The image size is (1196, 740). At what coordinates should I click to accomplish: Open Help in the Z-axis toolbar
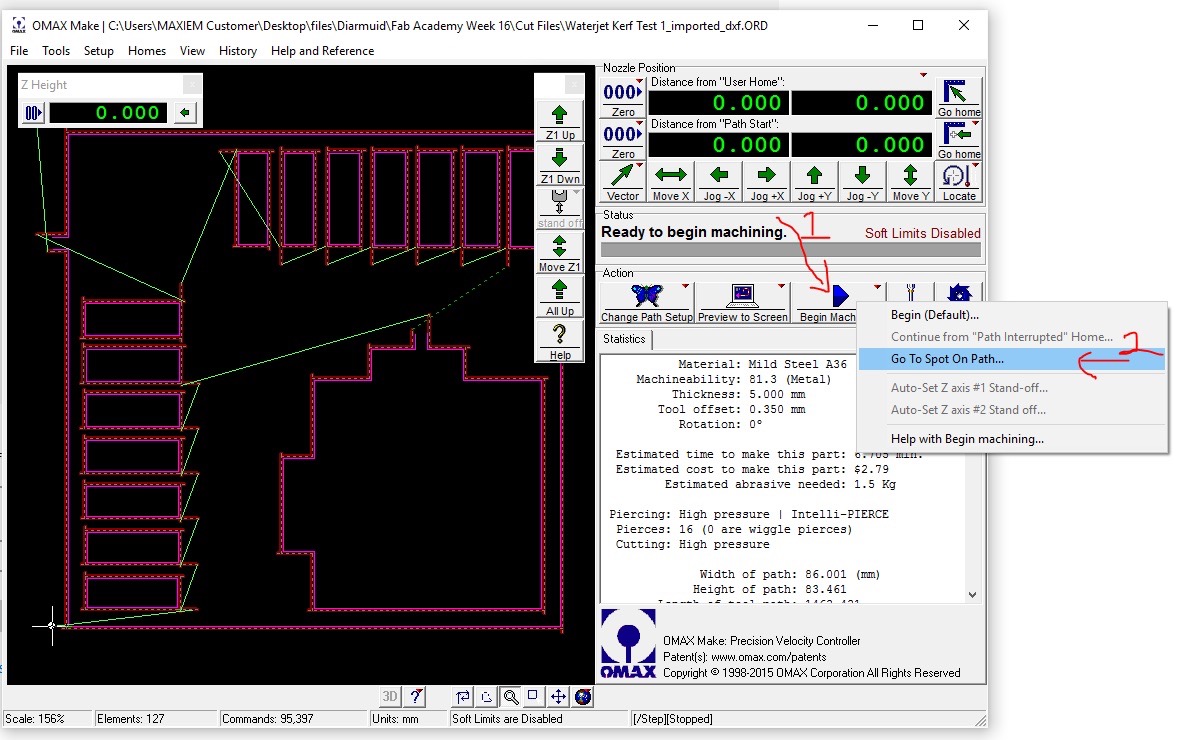click(560, 341)
